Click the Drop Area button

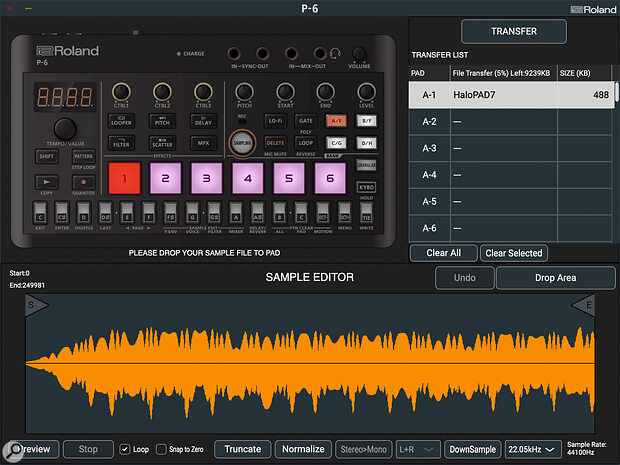[x=556, y=278]
